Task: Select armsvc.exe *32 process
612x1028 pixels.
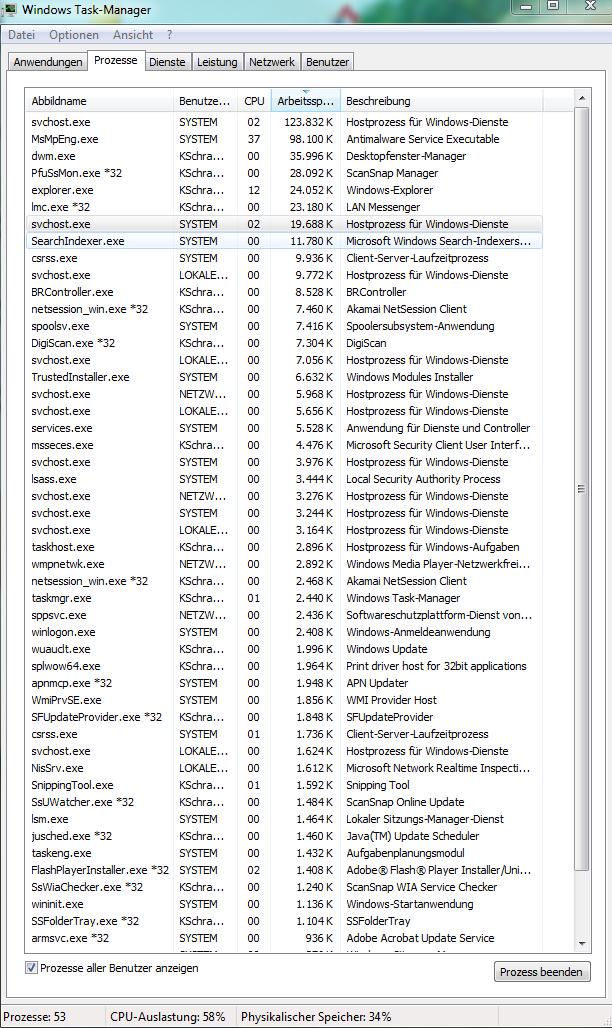Action: coord(284,938)
